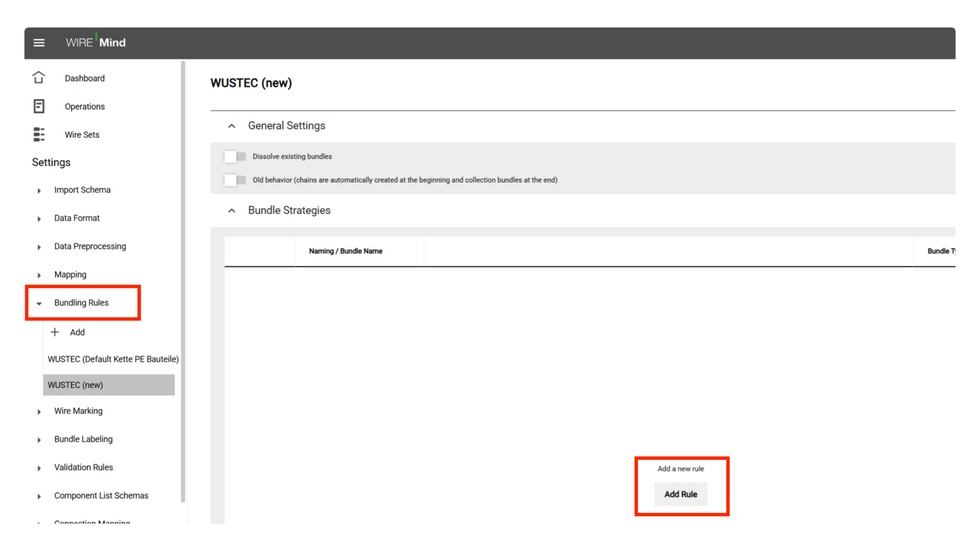Select Validation Rules settings item

click(x=83, y=467)
